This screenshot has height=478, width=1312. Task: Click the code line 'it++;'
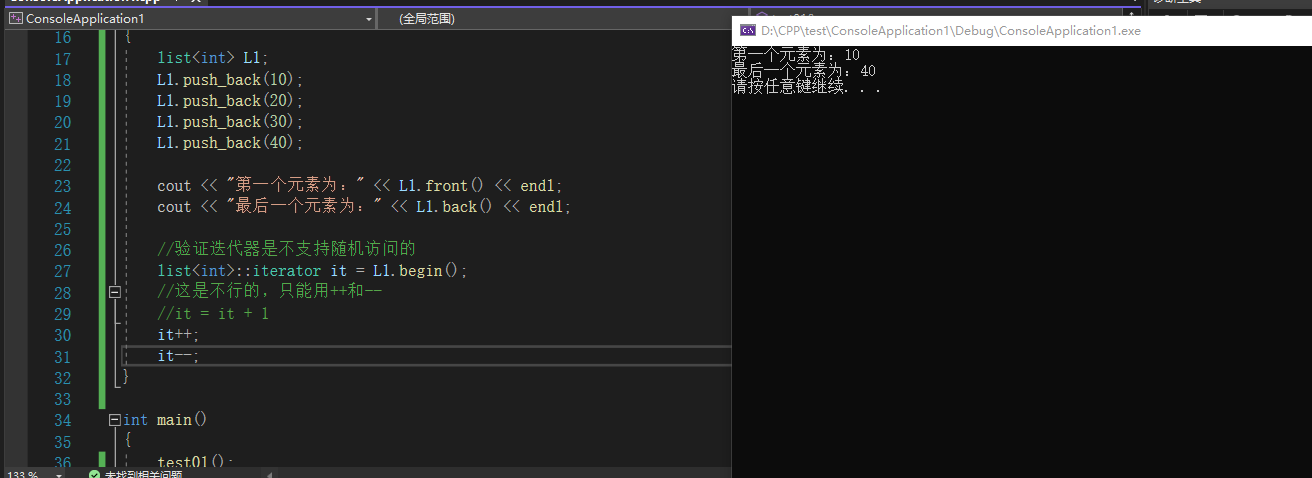tap(178, 335)
